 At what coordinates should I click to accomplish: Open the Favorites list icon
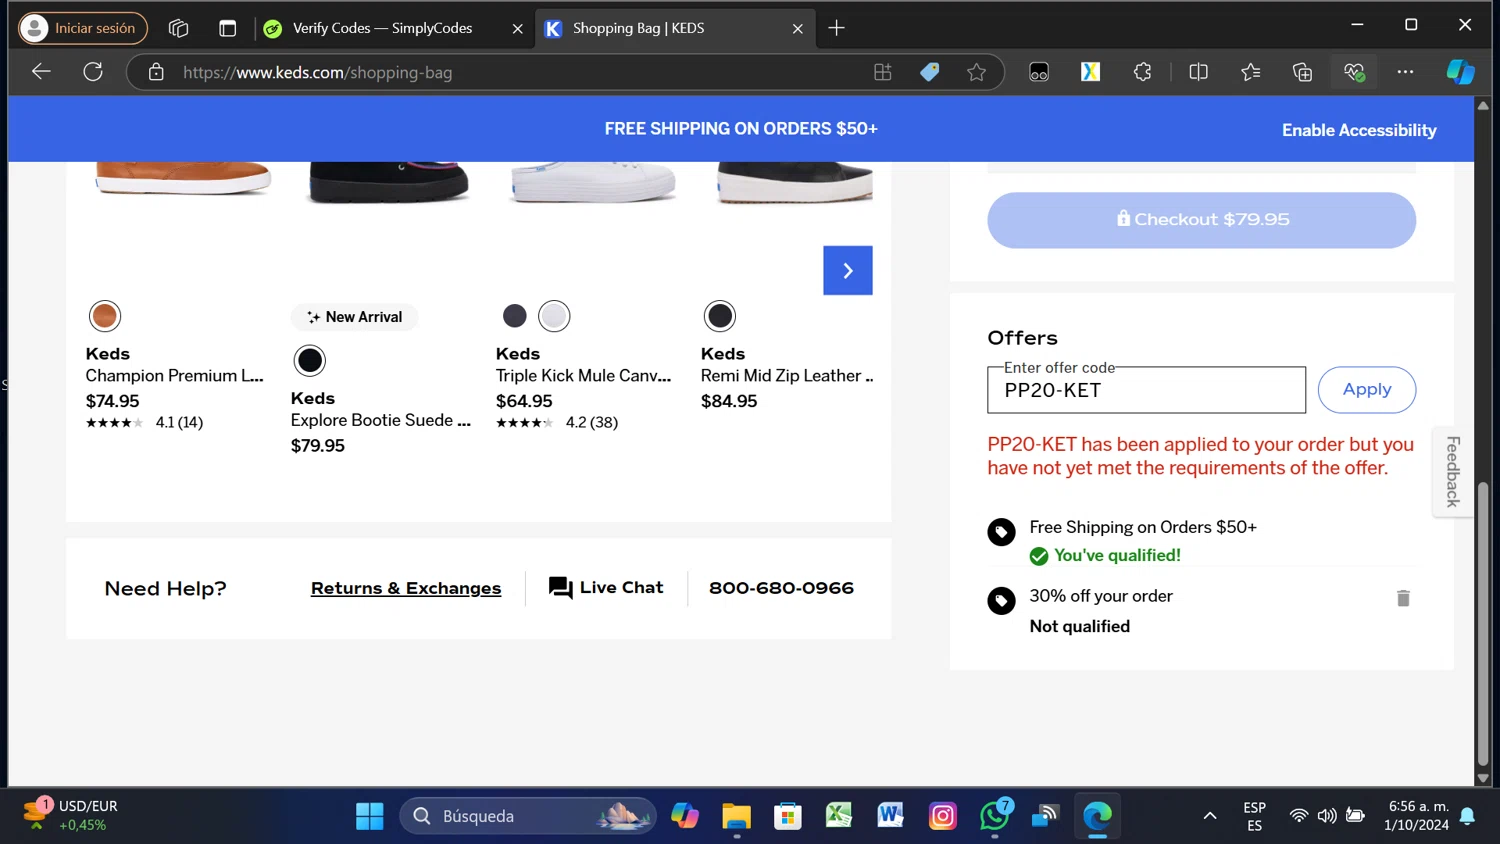(x=1250, y=72)
